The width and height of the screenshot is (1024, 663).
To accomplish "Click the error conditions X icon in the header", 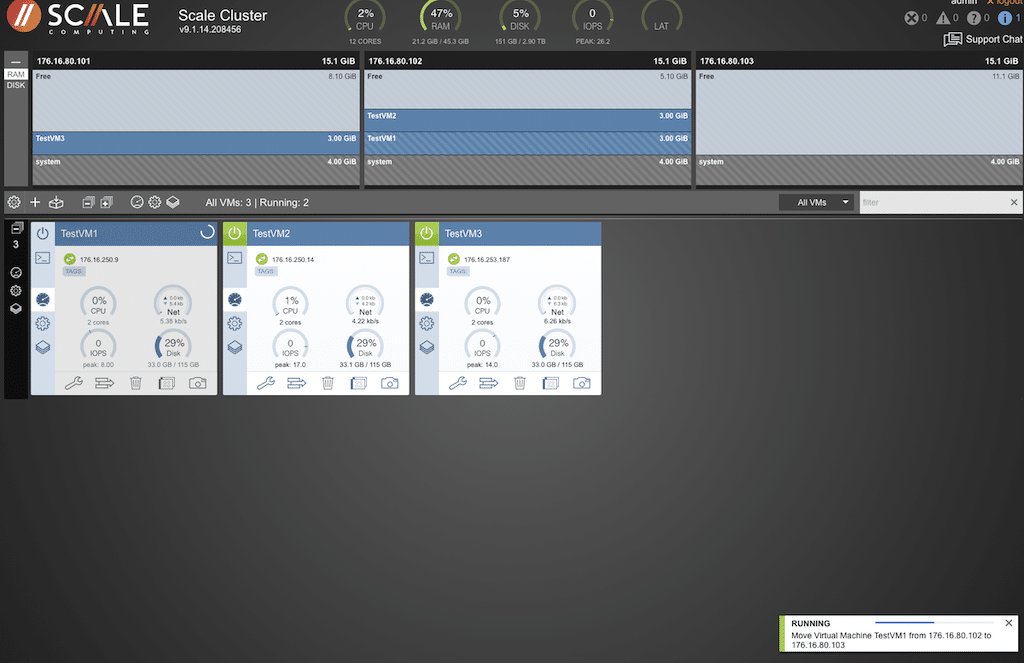I will [912, 18].
